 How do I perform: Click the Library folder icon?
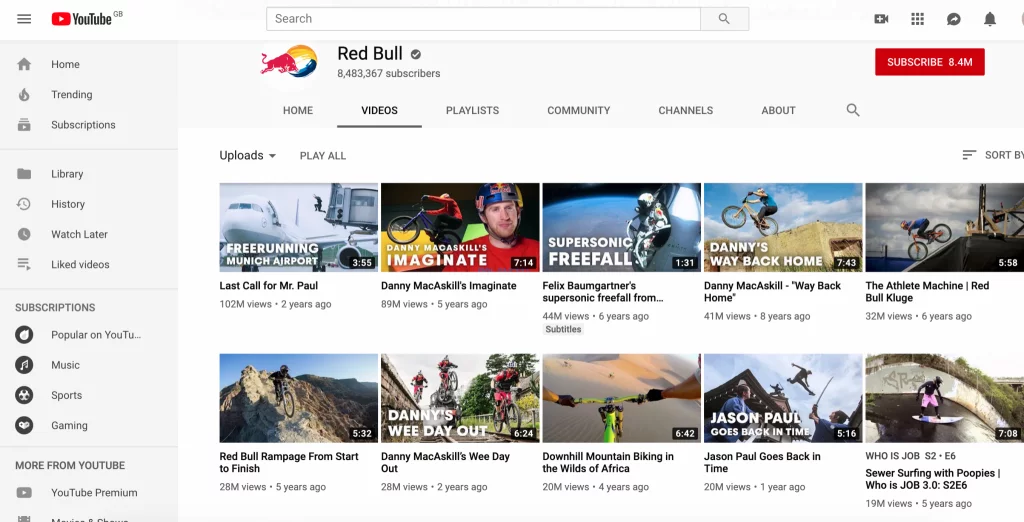pos(24,174)
